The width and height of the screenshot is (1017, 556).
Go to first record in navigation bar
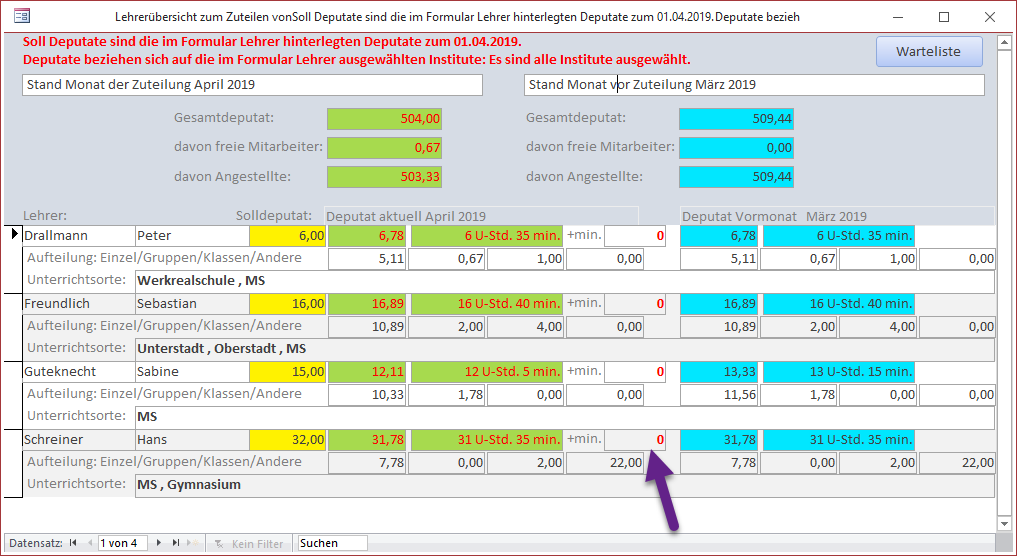73,543
